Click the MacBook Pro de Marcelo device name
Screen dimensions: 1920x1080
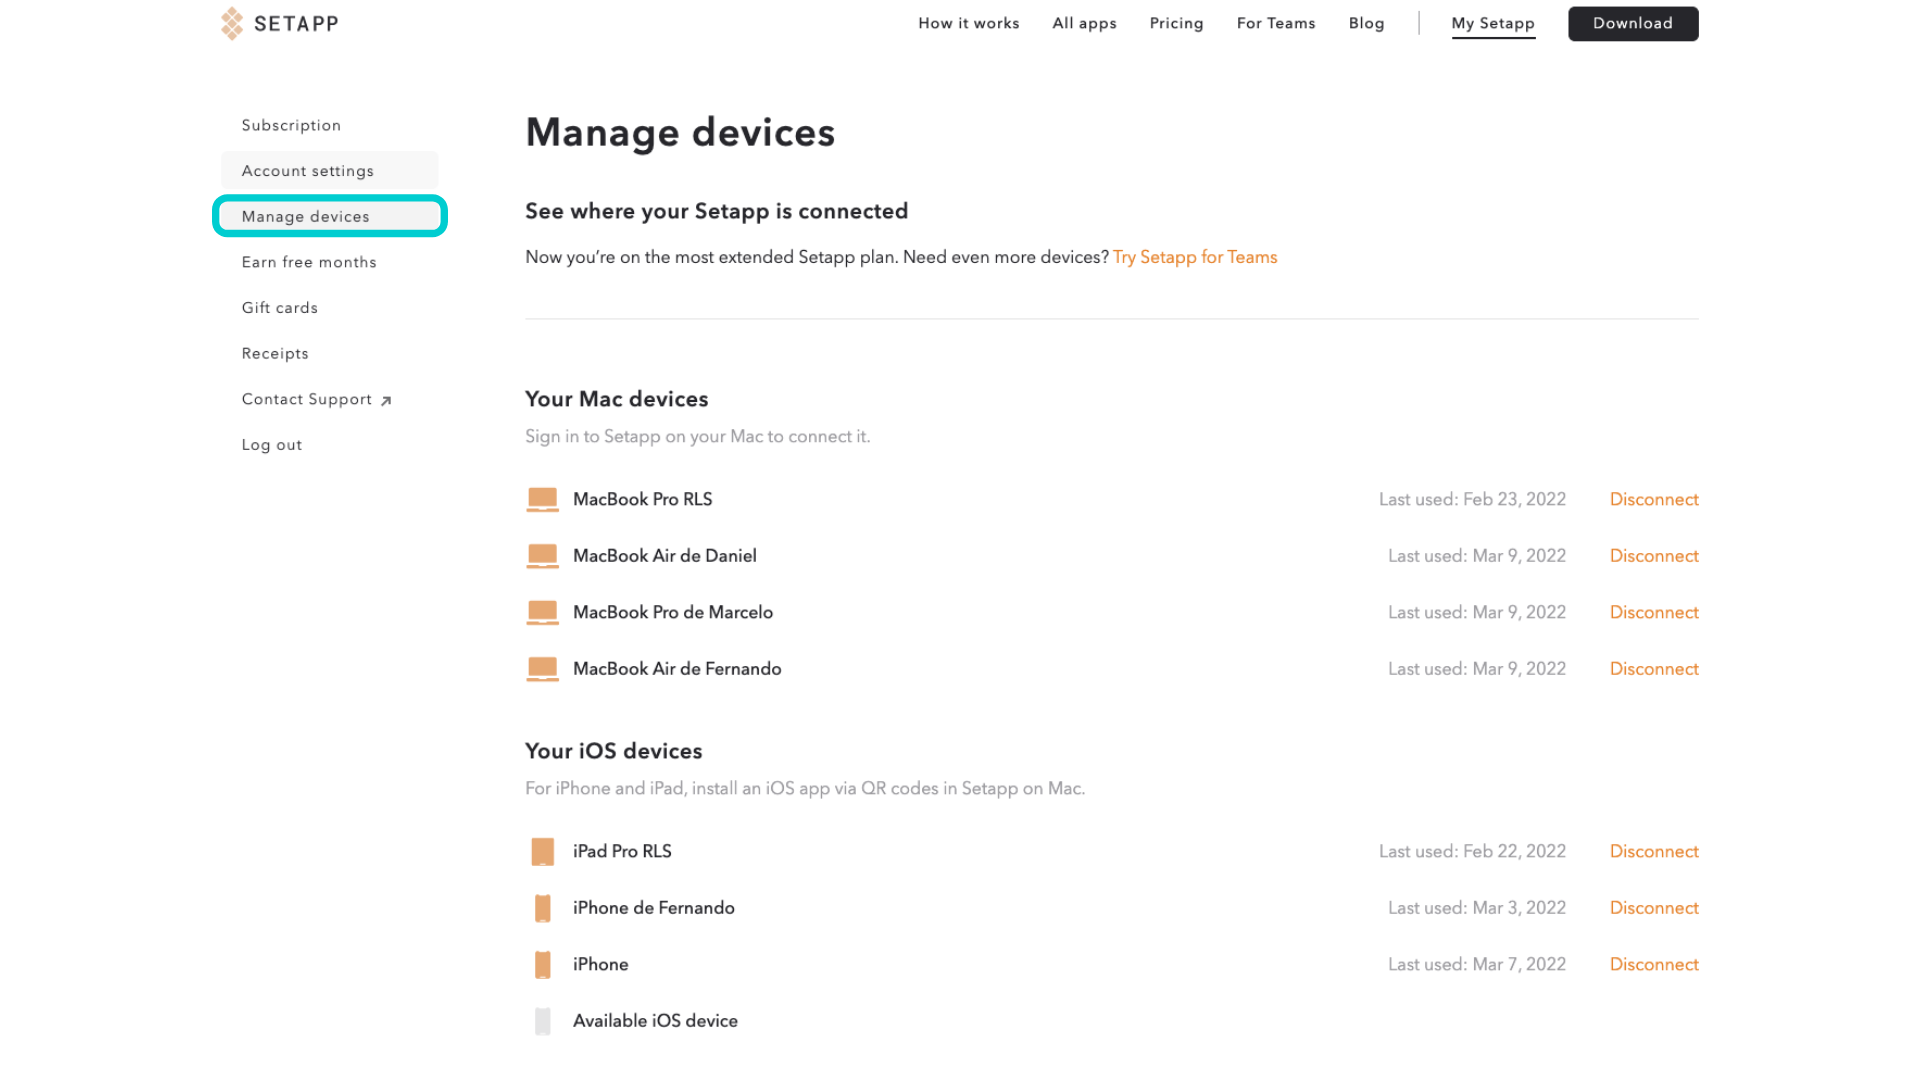[x=672, y=612]
